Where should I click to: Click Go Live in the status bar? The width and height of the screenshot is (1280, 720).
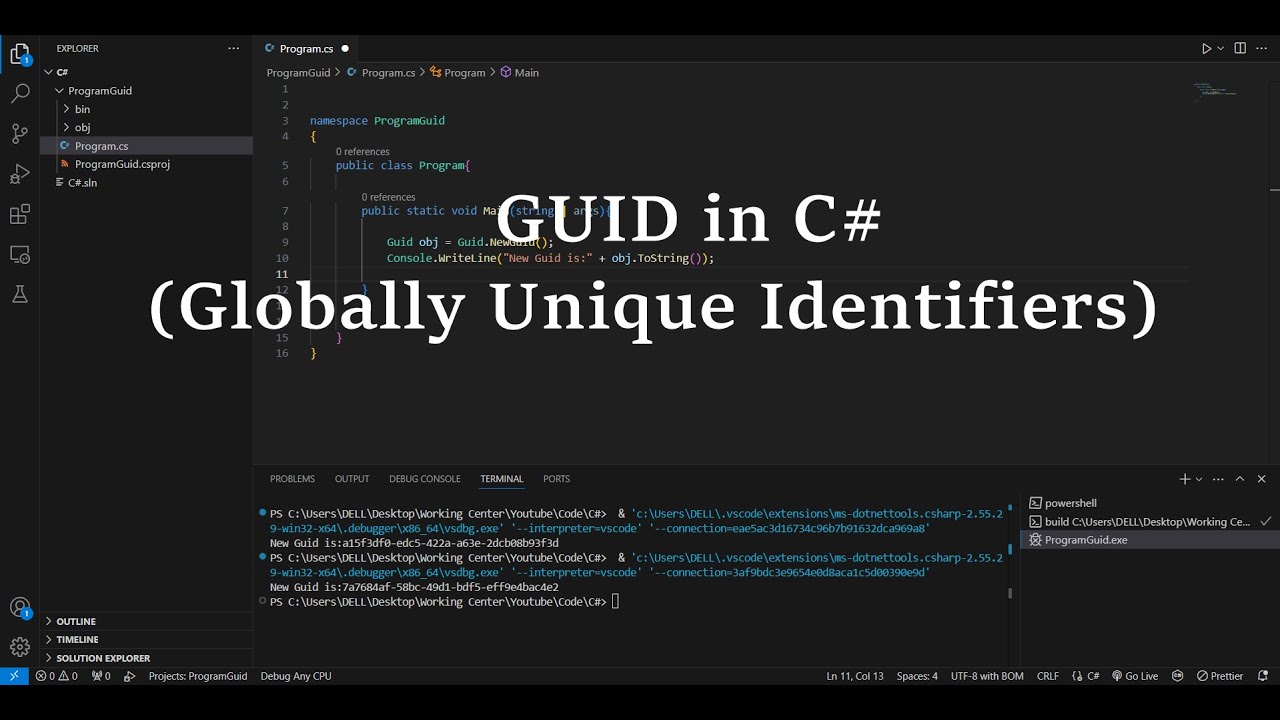pos(1134,676)
